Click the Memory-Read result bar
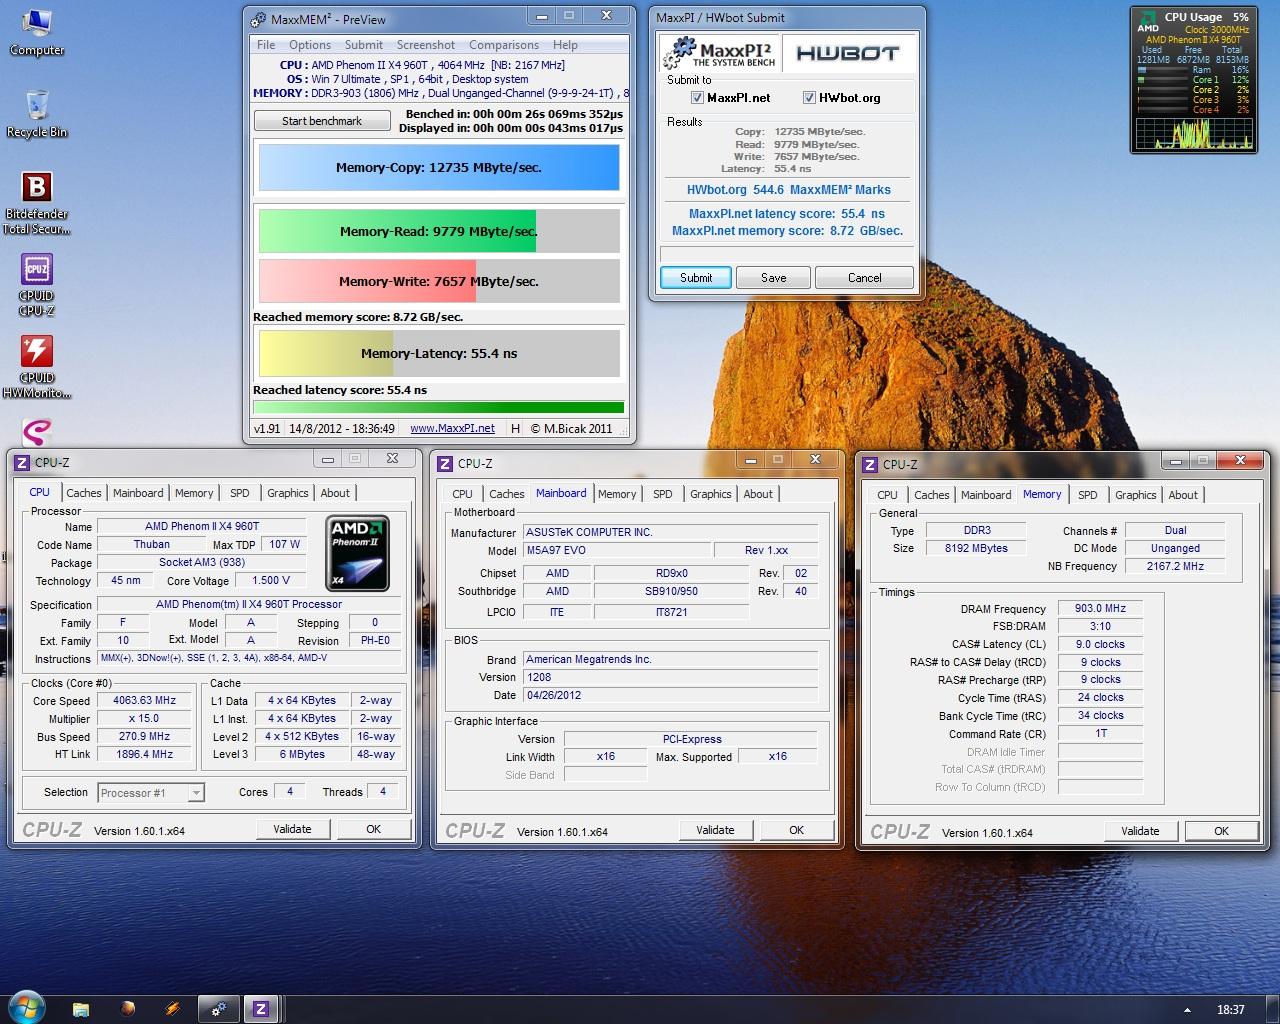1280x1024 pixels. (x=439, y=231)
